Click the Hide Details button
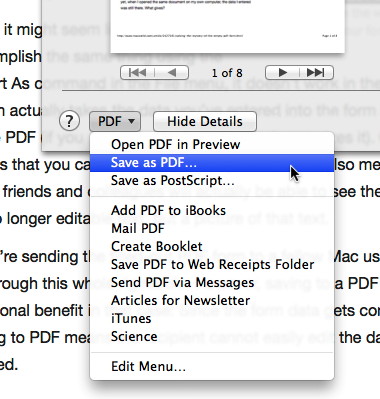Viewport: 380px width, 399px height. [x=205, y=121]
